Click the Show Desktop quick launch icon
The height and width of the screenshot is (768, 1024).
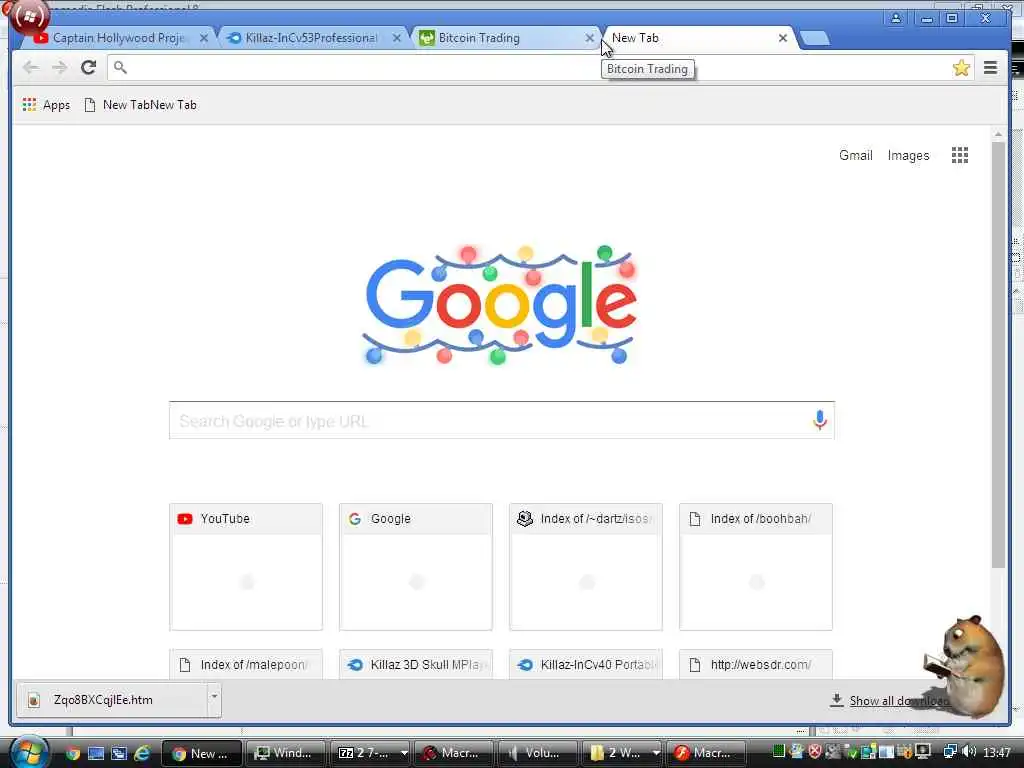(96, 754)
